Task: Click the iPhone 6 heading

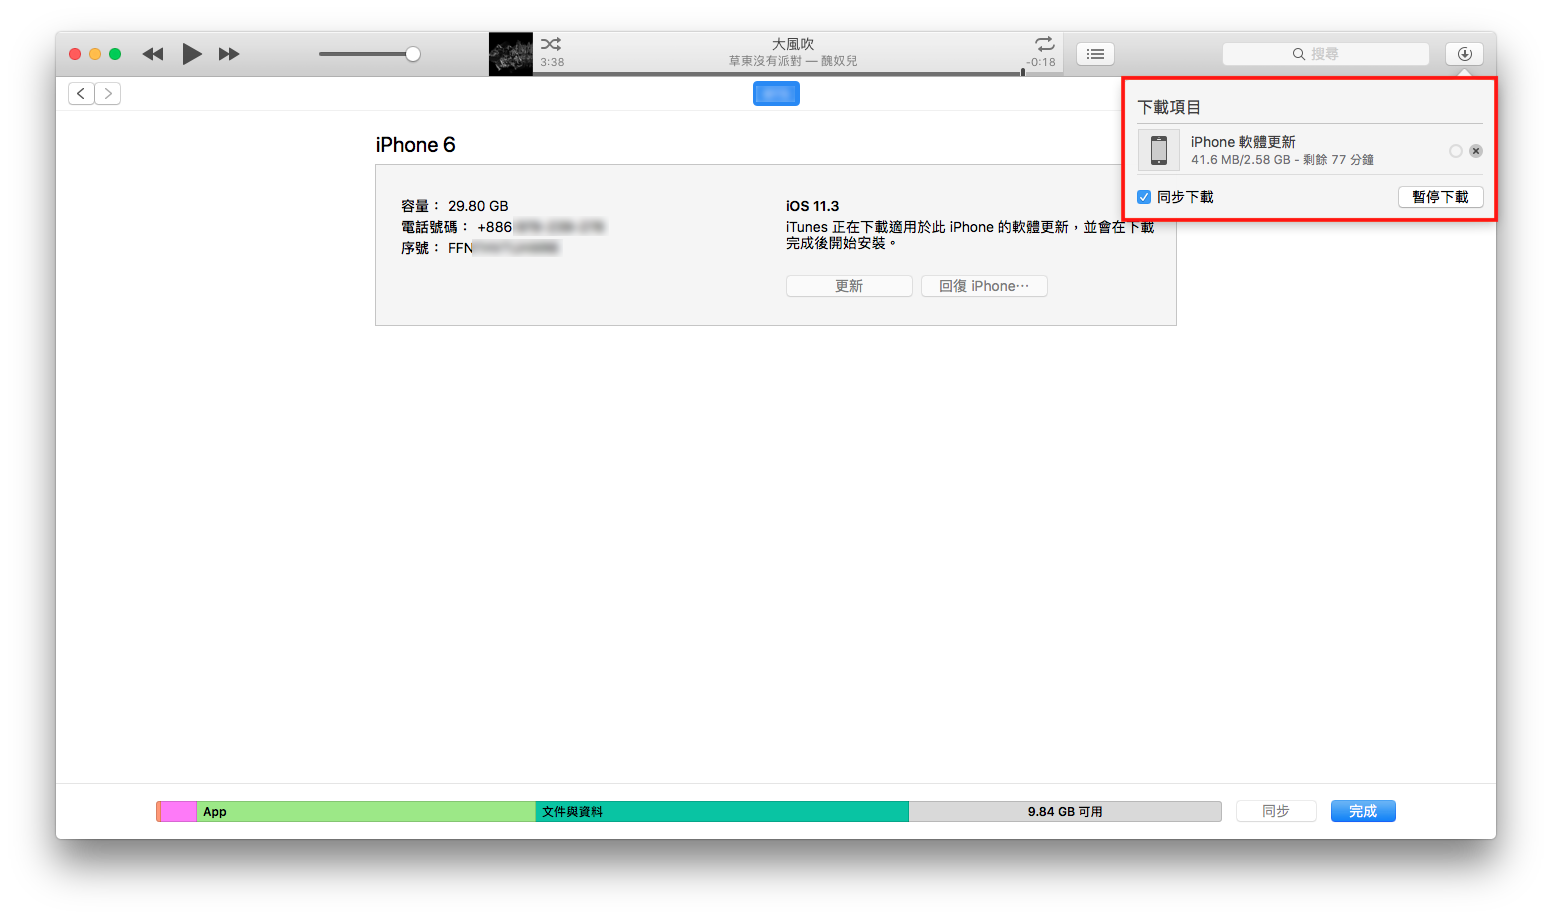Action: tap(415, 145)
